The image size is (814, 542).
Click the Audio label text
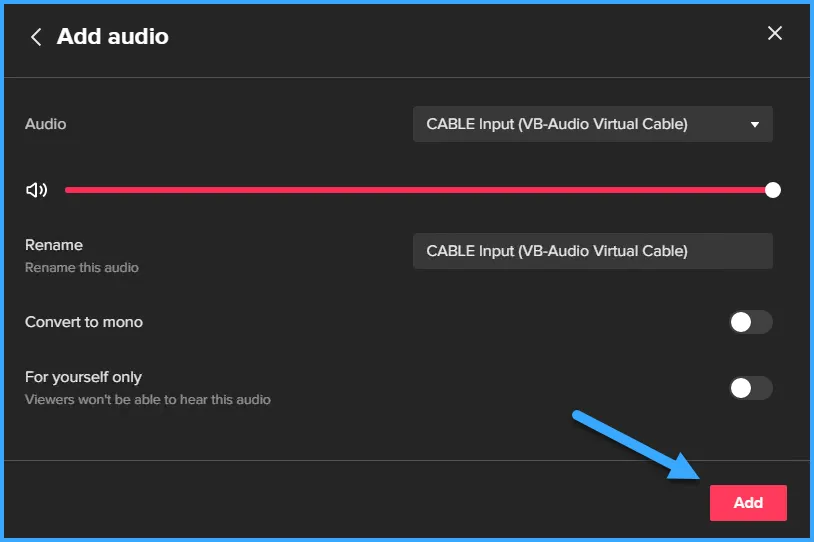tap(46, 124)
